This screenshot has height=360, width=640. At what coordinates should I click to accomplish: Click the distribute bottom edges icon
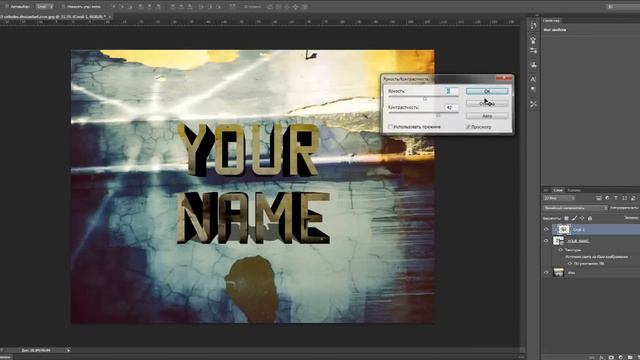tap(190, 7)
